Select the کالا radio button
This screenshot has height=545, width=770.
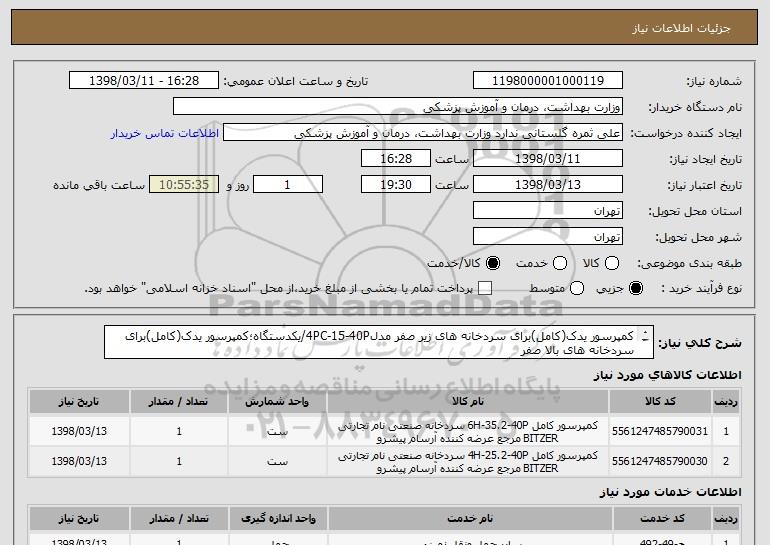pos(611,263)
